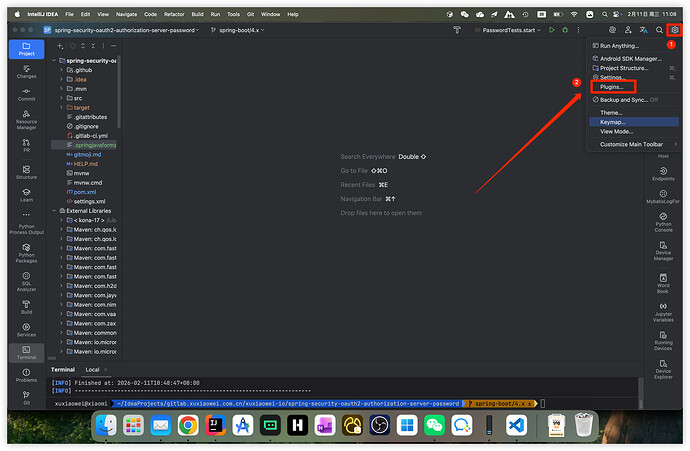Switch to the Local terminal tab
Image resolution: width=690 pixels, height=451 pixels.
[92, 369]
